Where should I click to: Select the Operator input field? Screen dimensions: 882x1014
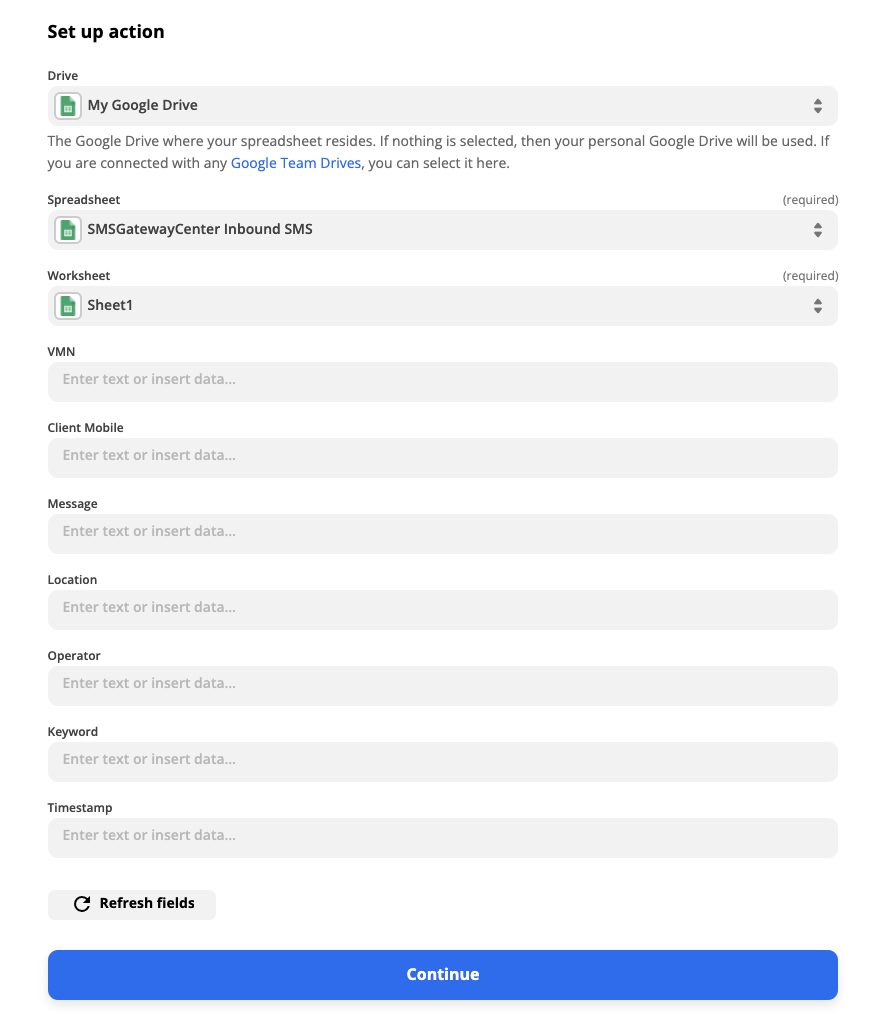pos(443,685)
